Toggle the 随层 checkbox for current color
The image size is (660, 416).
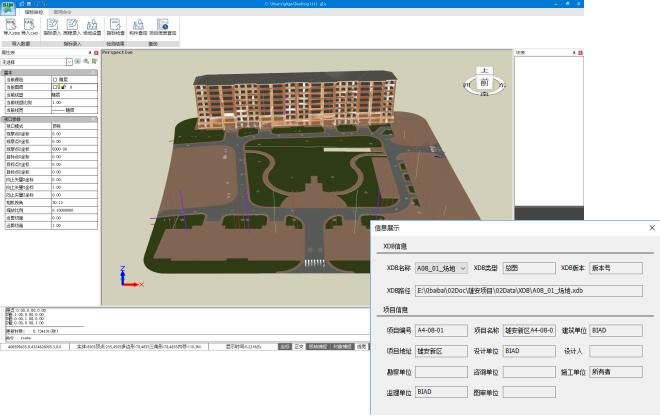(55, 78)
